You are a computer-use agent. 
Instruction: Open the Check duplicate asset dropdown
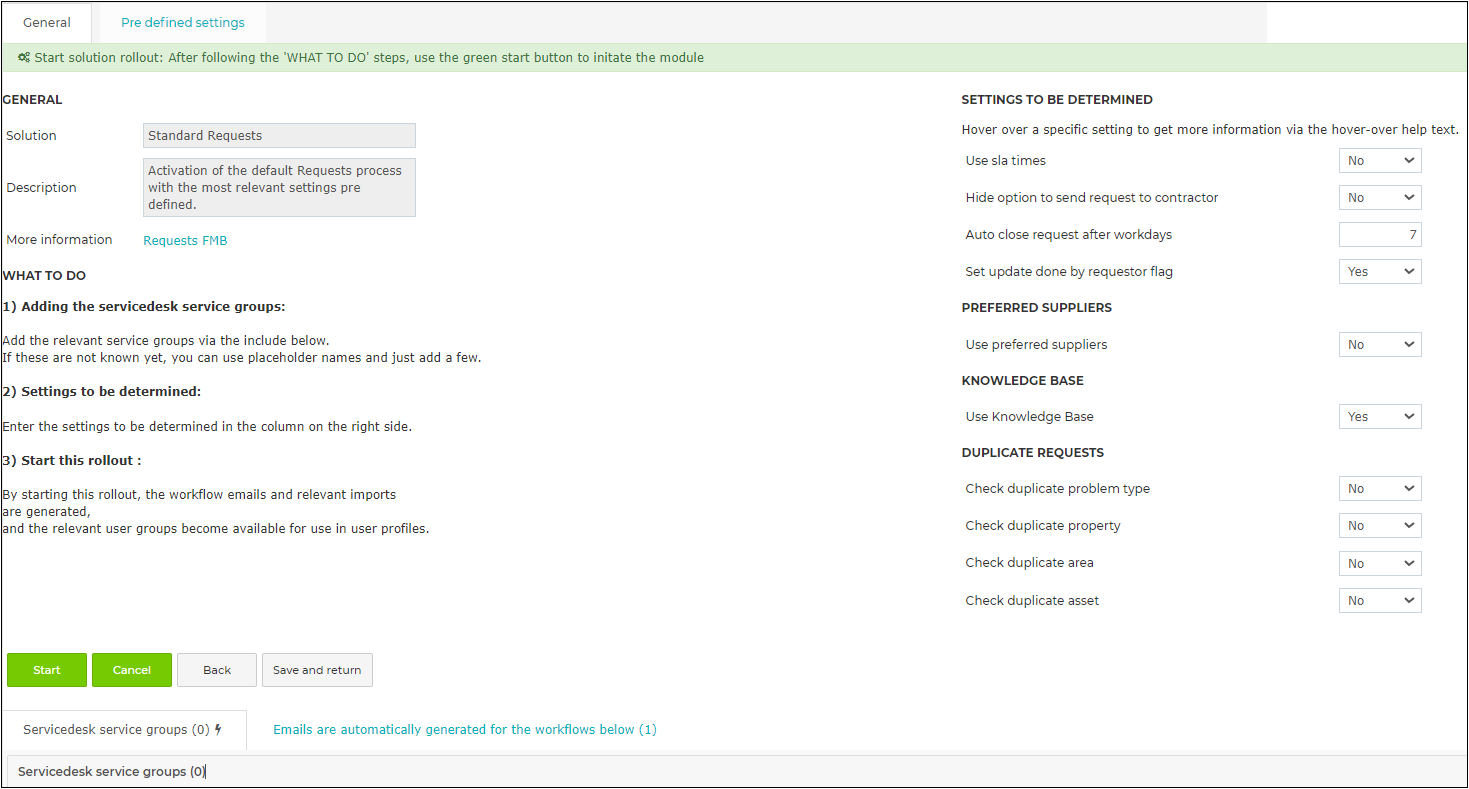1380,601
